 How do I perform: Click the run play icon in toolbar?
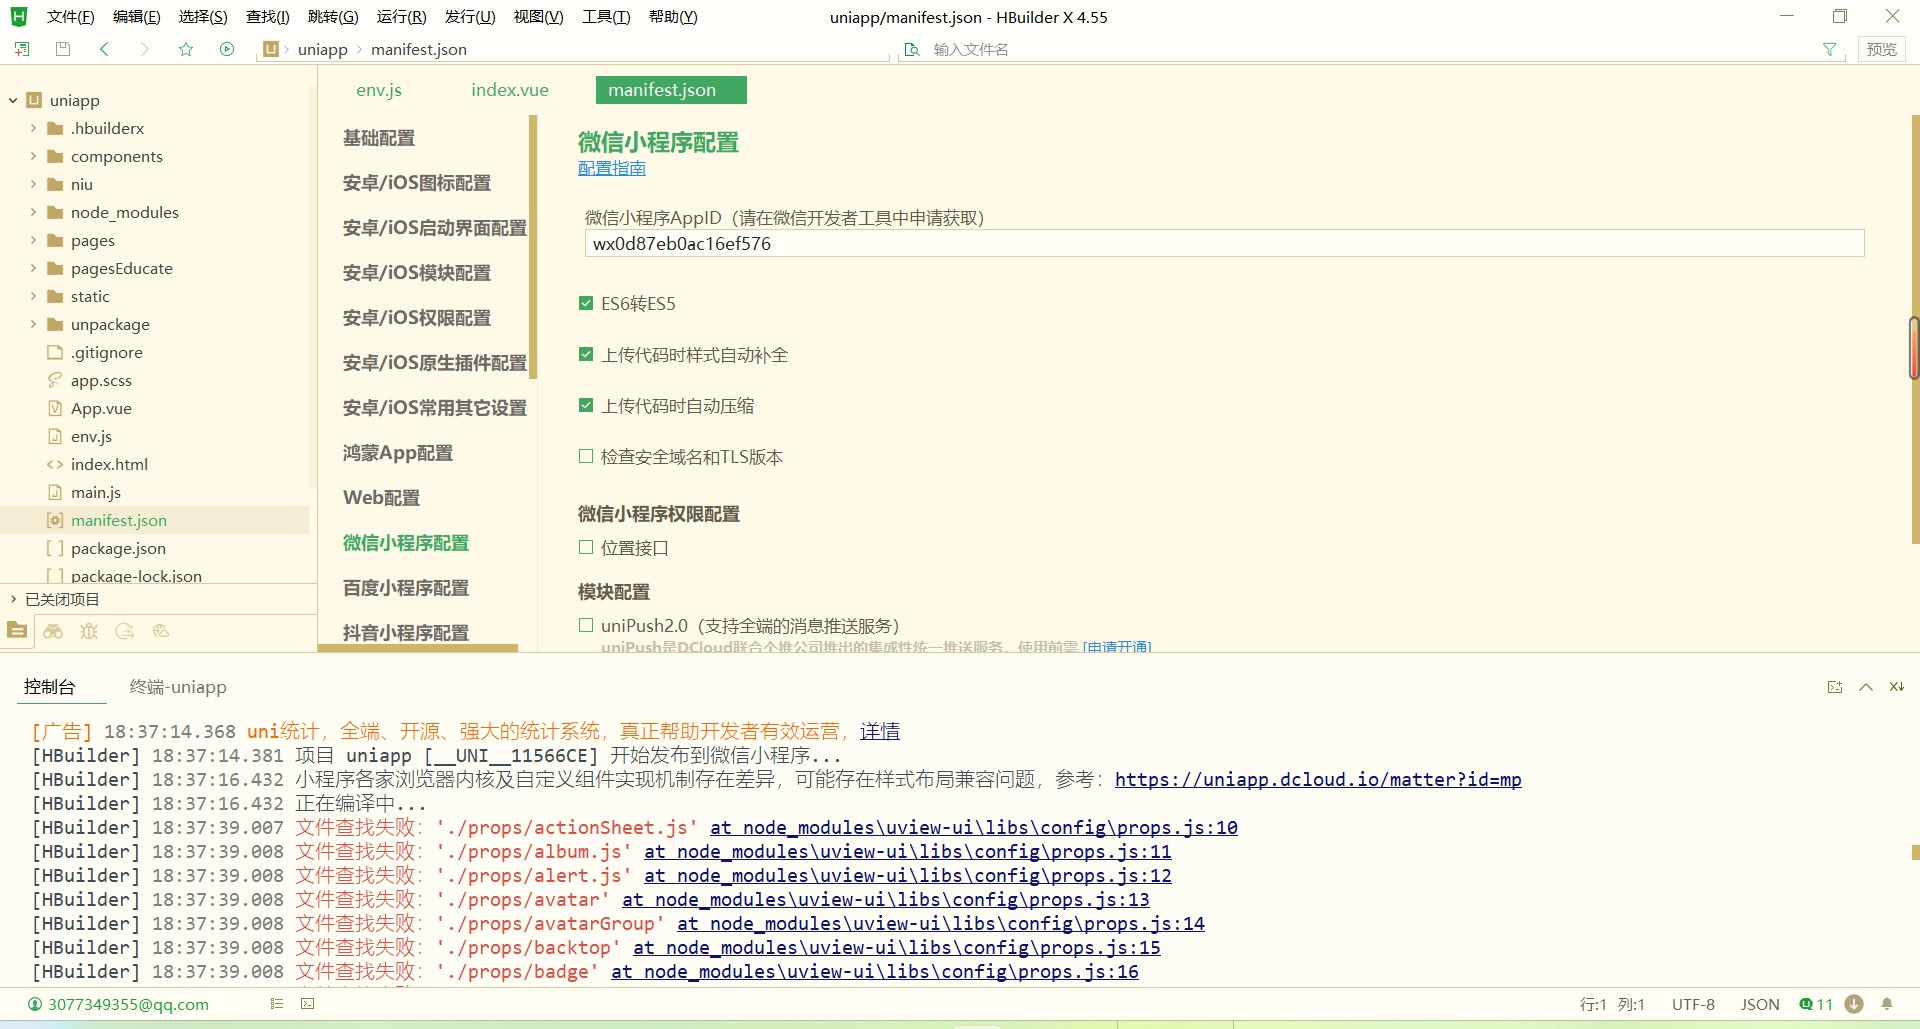point(227,49)
